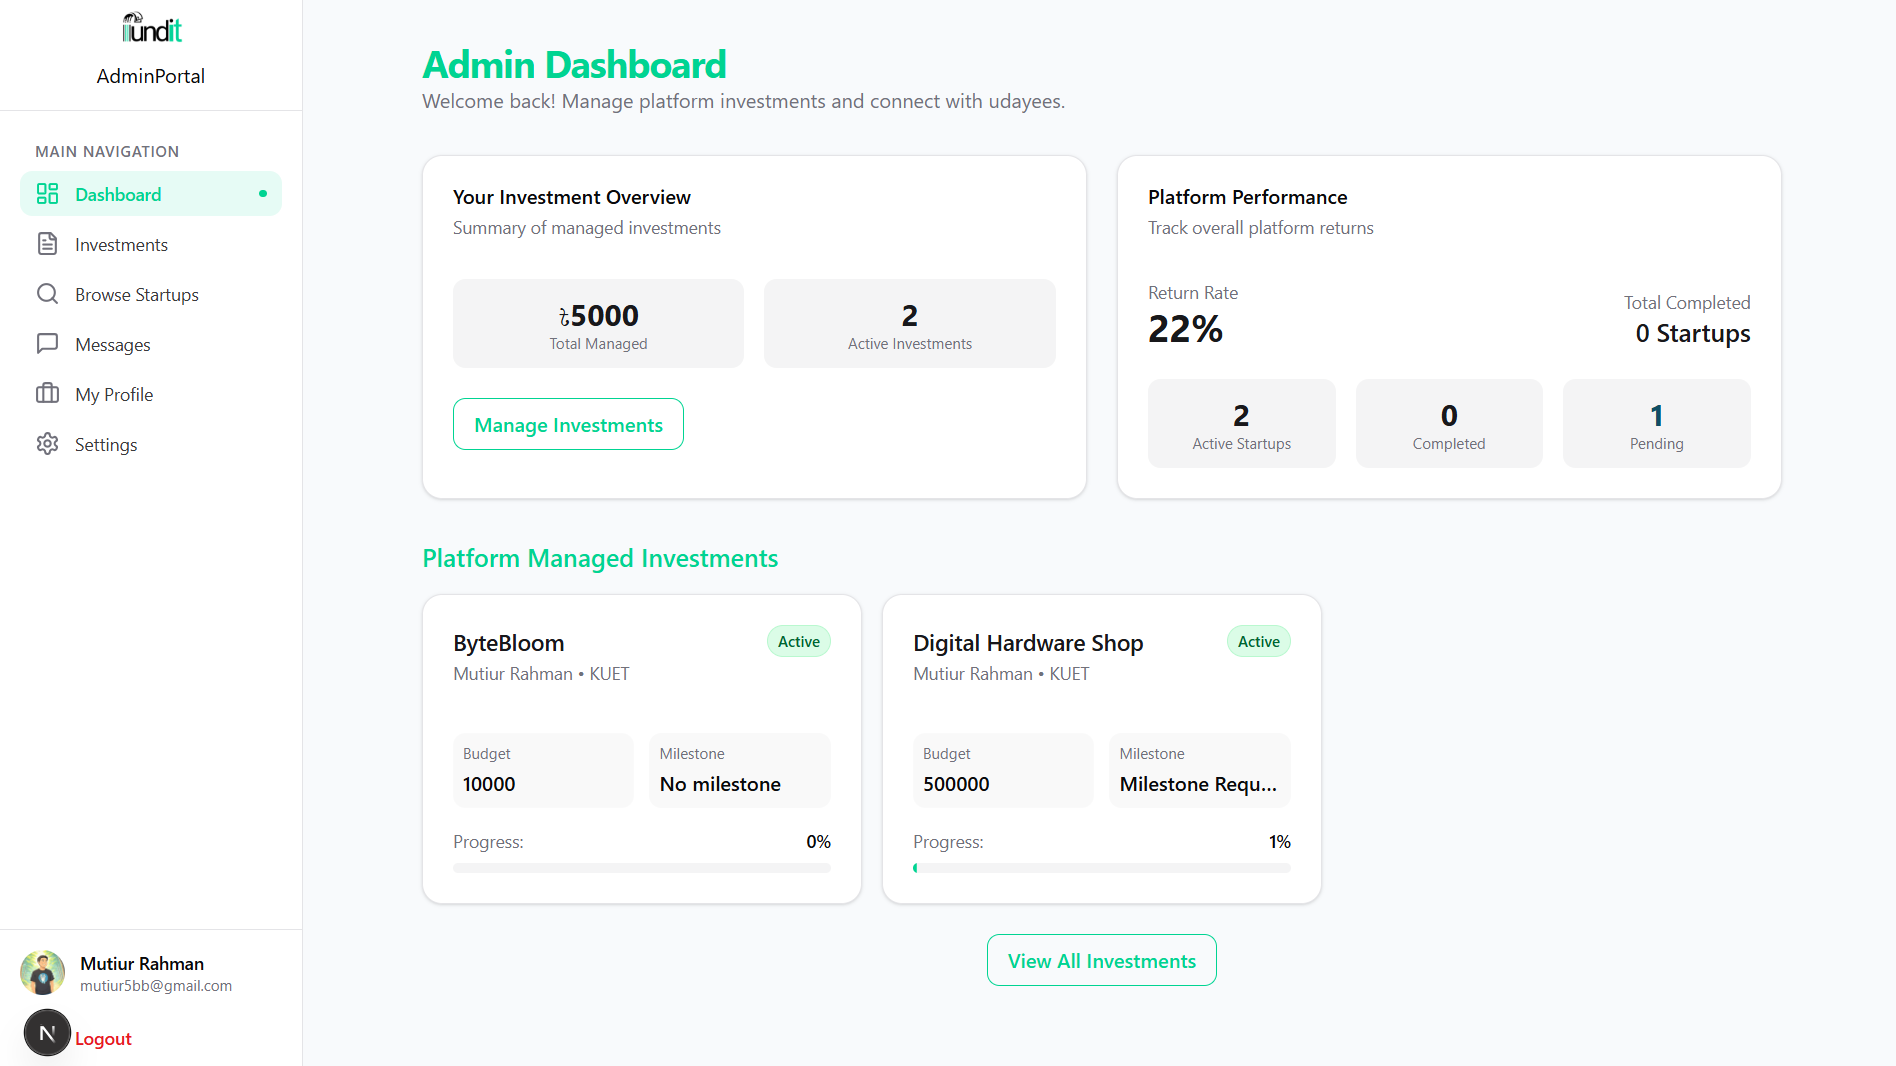
Task: Open the ByteBloom investment card title
Action: point(509,643)
